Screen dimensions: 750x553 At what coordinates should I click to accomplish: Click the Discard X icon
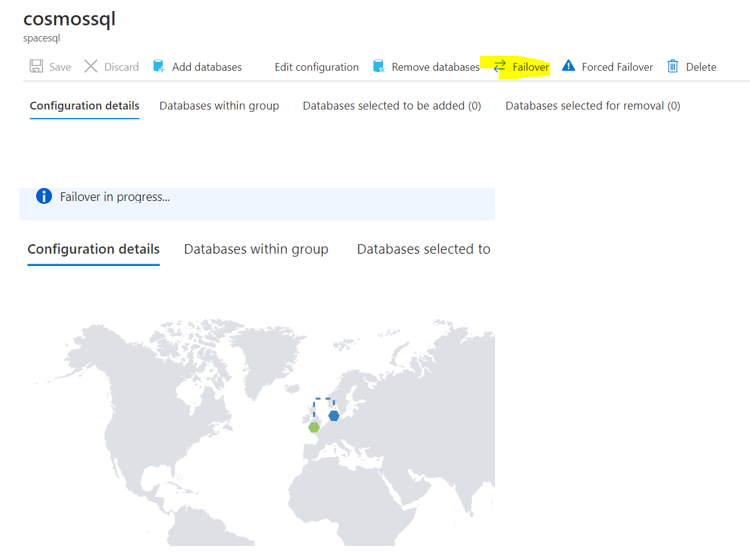(x=91, y=67)
